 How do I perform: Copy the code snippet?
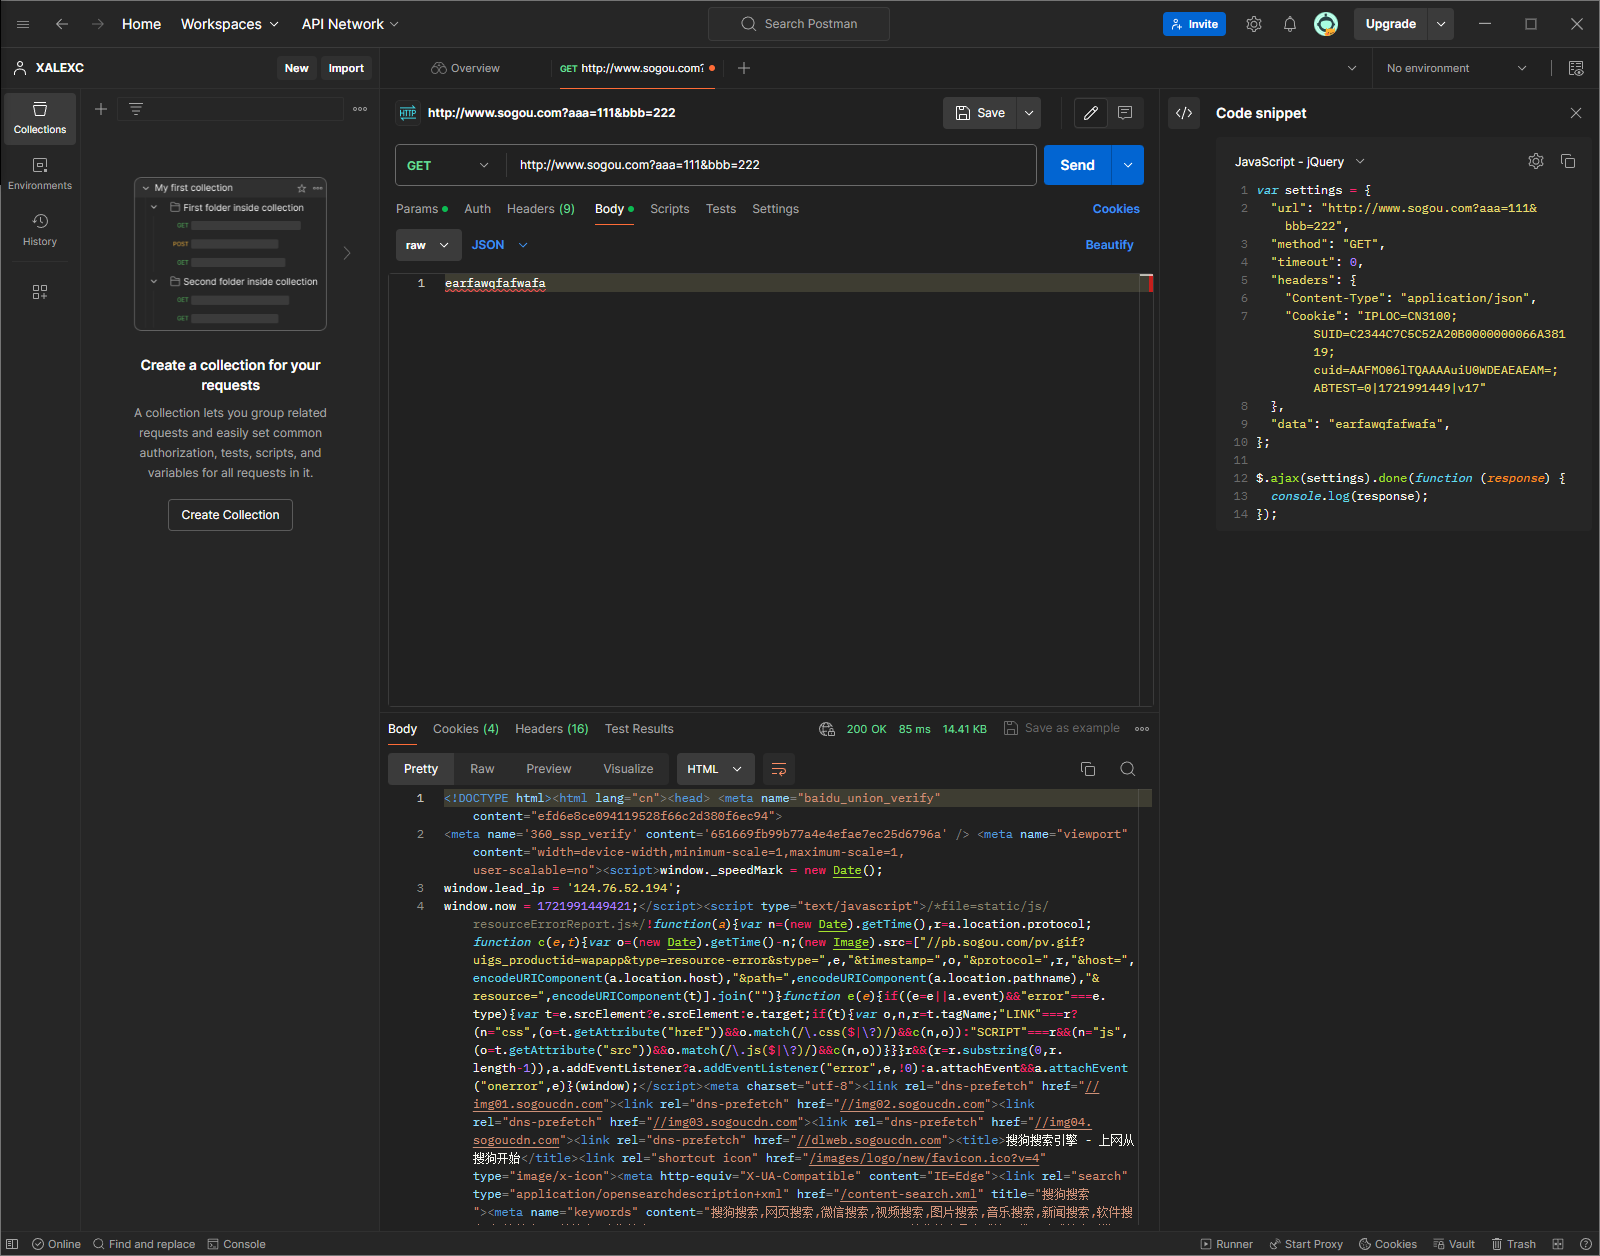click(x=1568, y=161)
